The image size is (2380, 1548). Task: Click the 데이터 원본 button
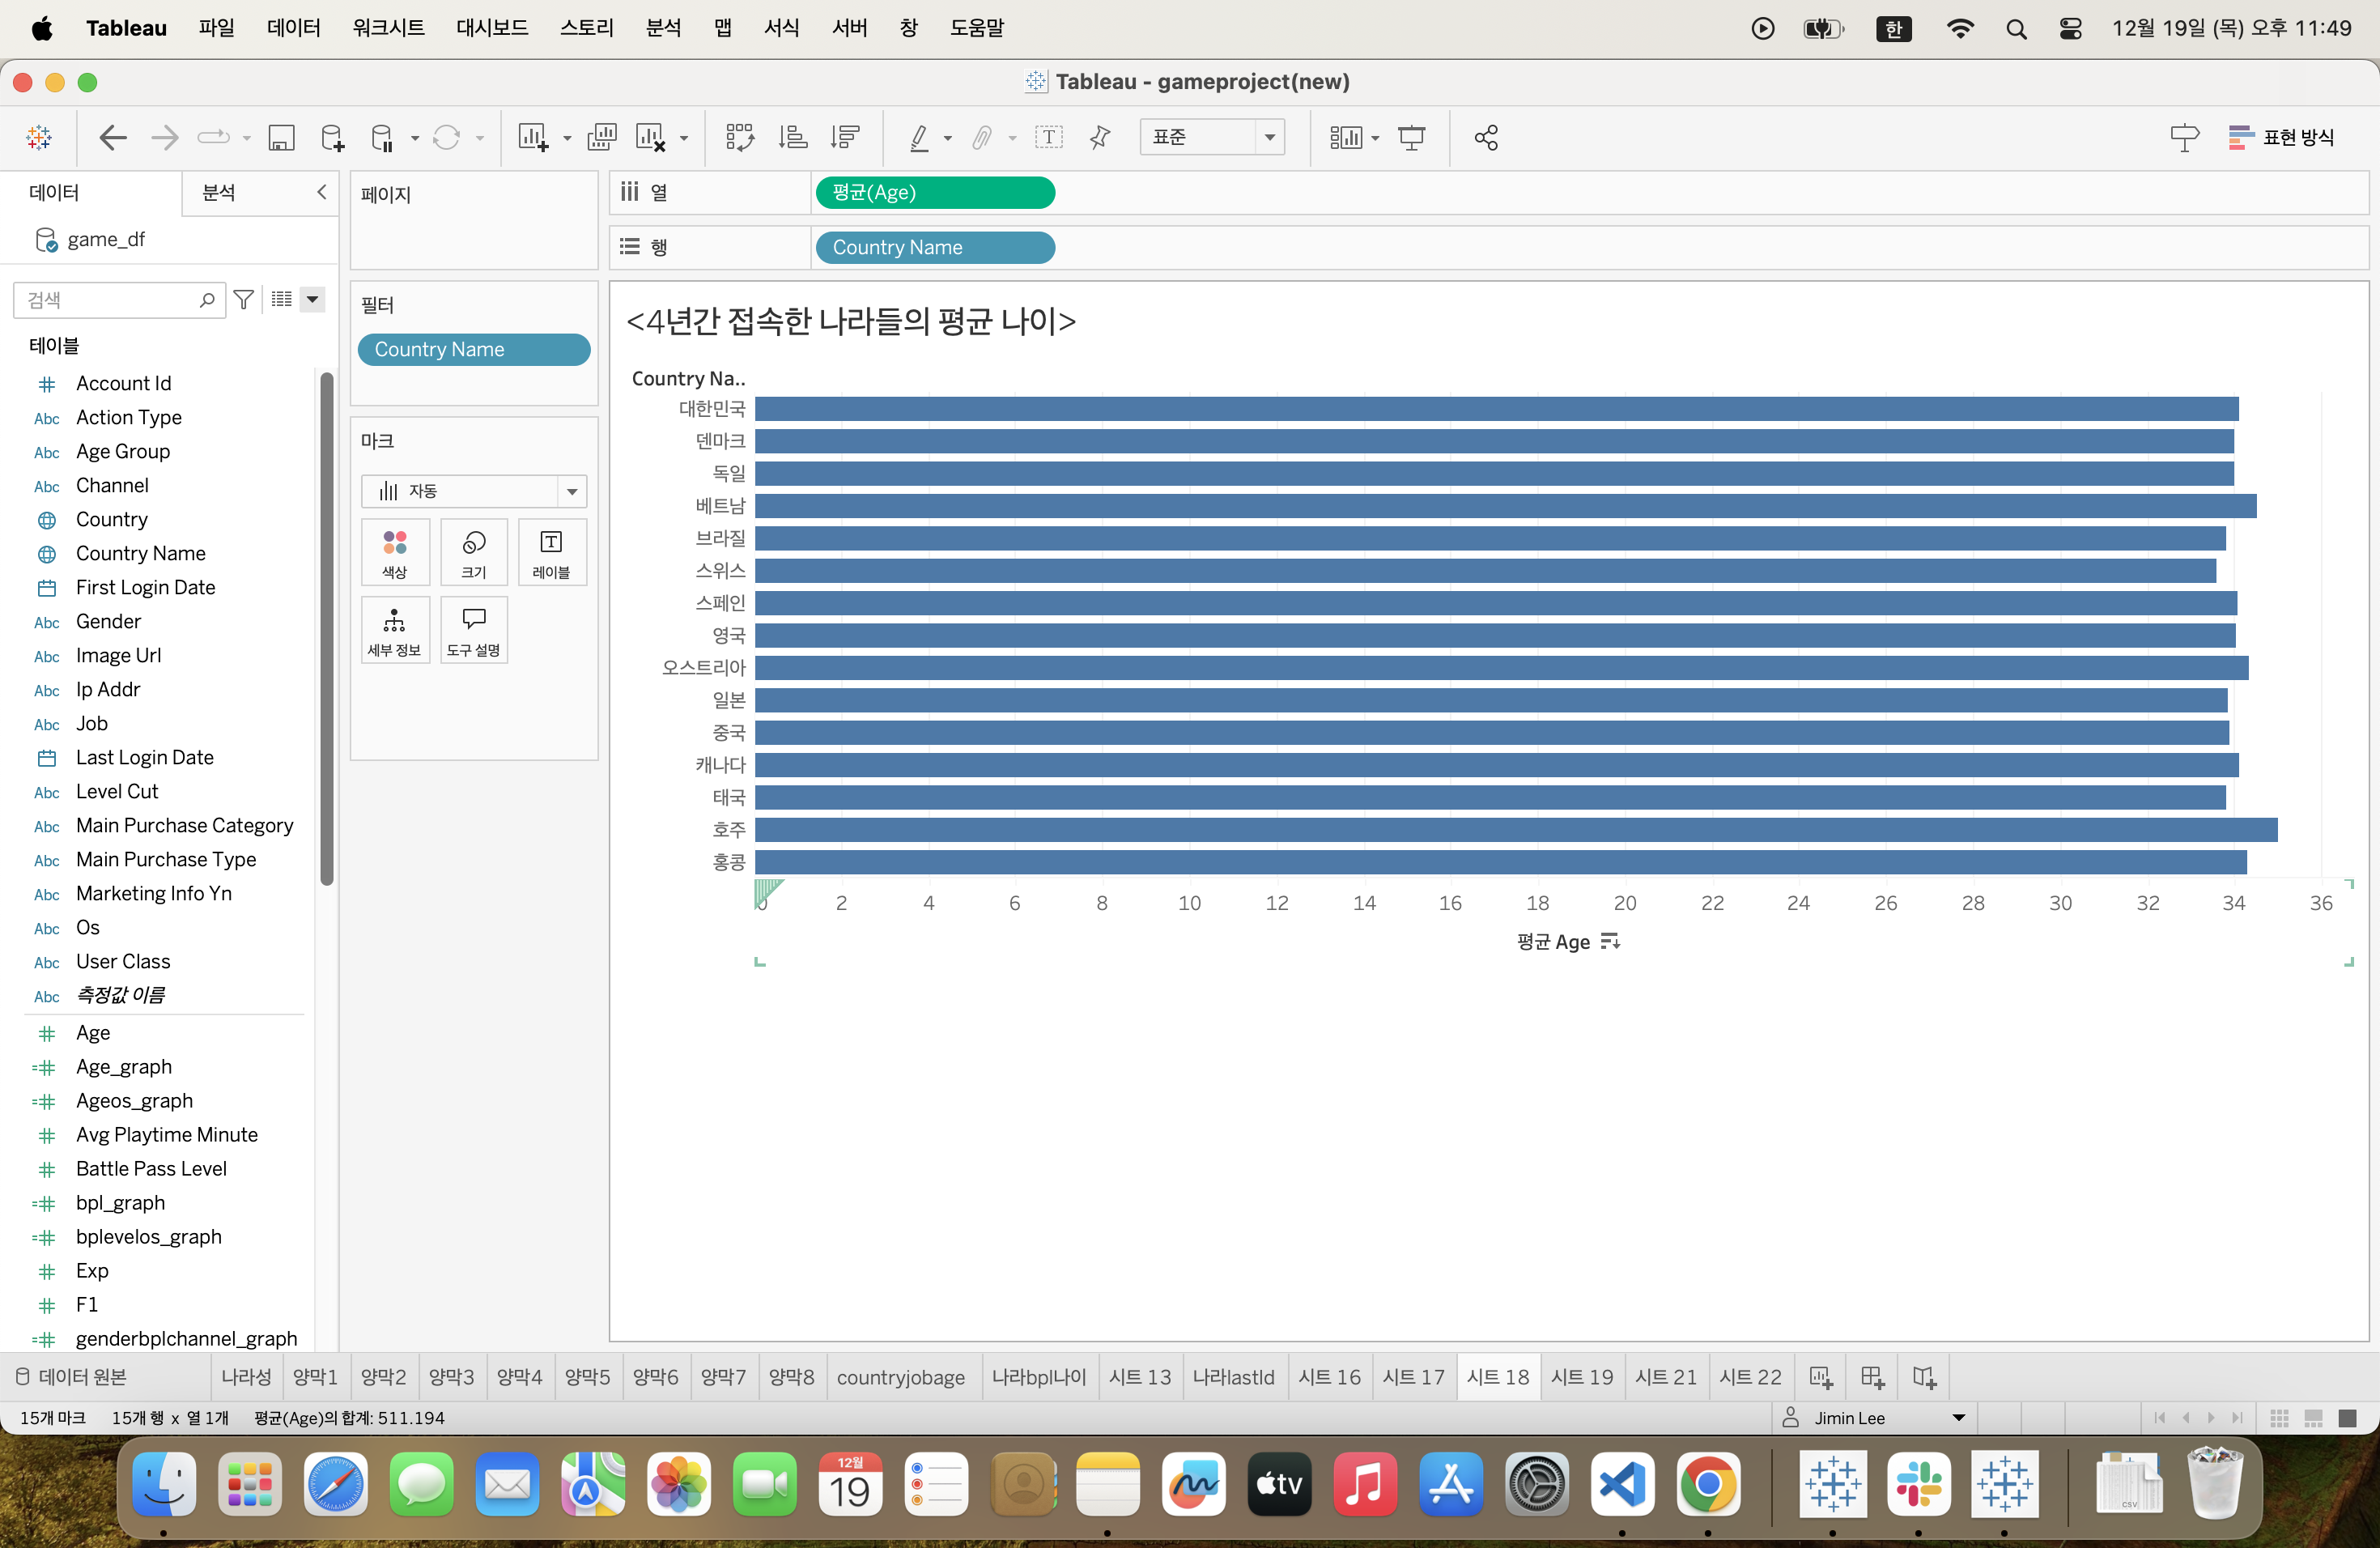(72, 1377)
